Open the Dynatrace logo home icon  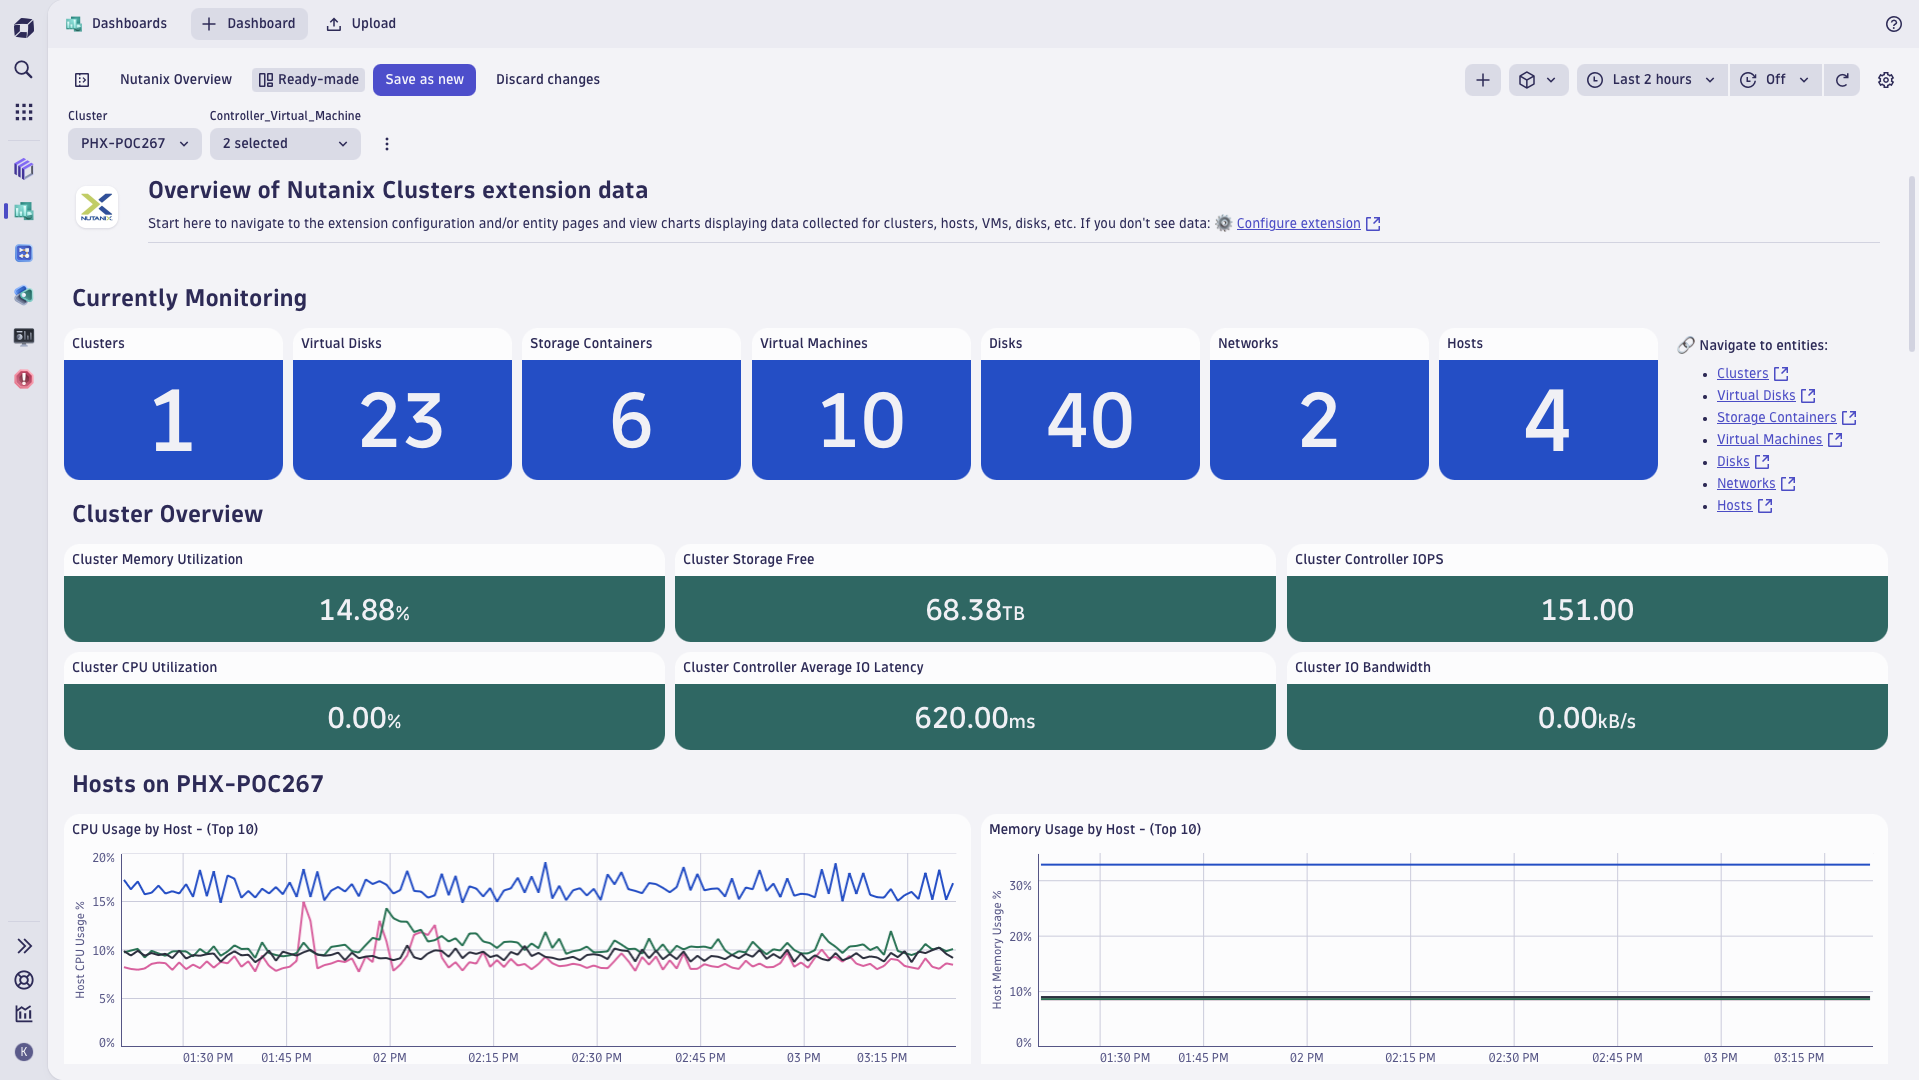(24, 28)
